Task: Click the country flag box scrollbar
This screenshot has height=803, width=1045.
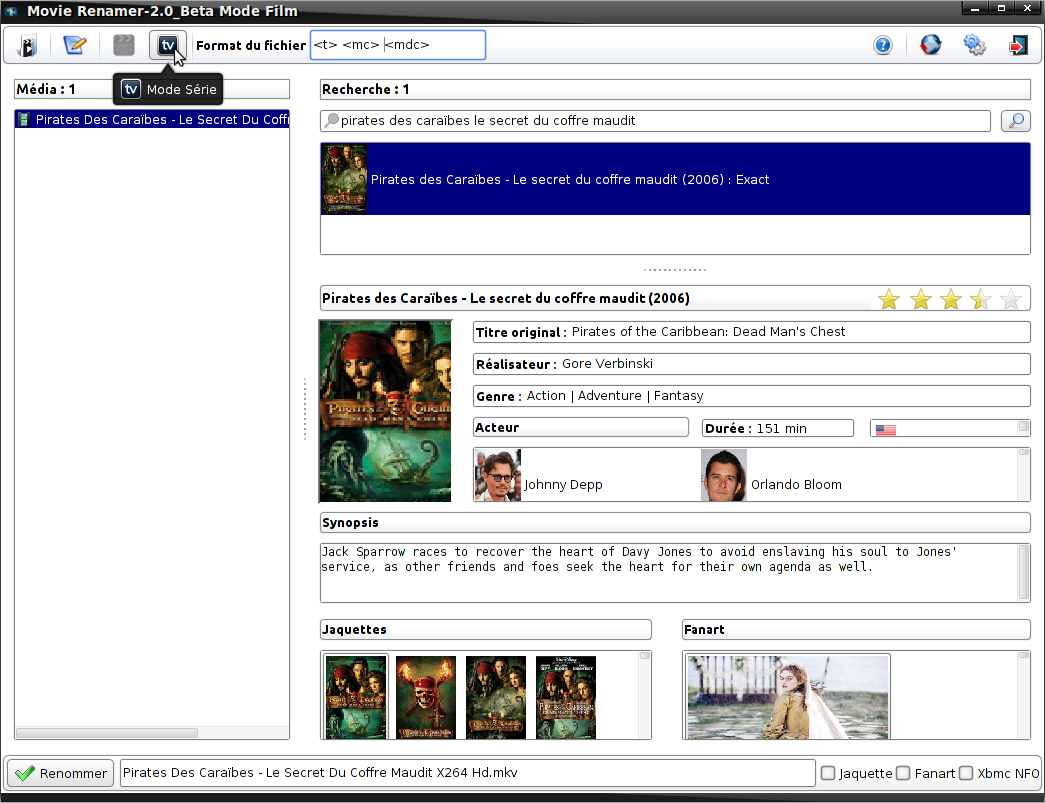Action: click(x=1024, y=427)
